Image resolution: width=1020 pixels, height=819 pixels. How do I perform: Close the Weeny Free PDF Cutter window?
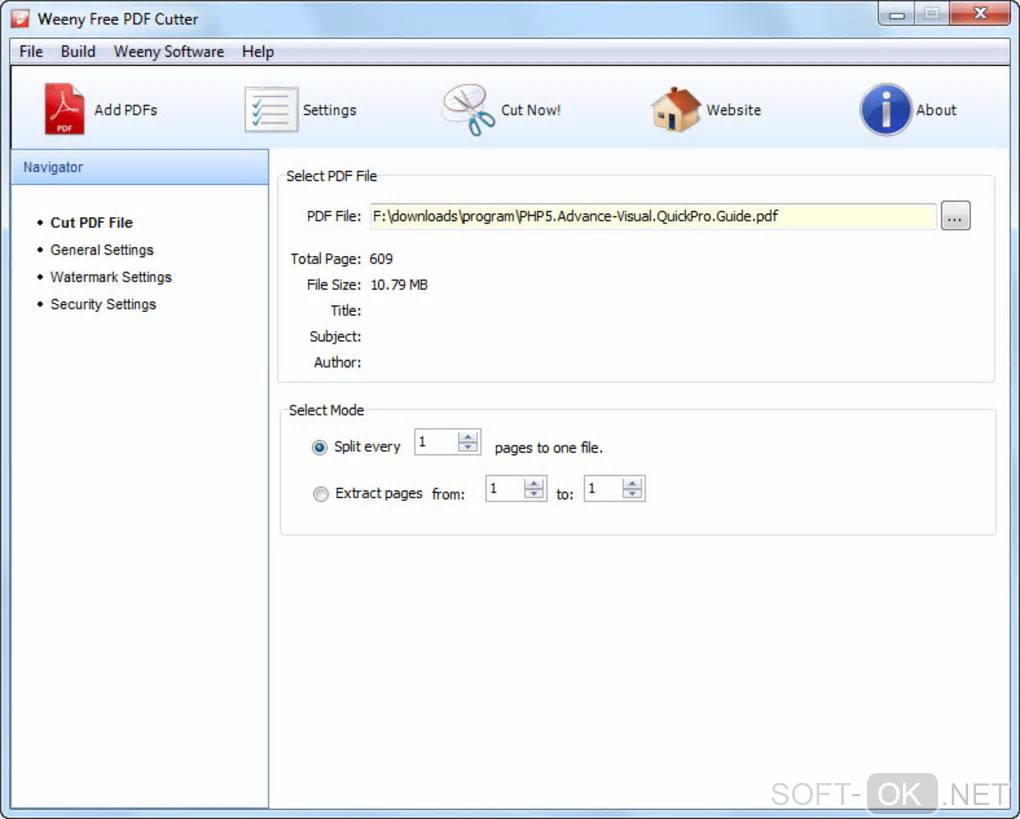coord(980,14)
